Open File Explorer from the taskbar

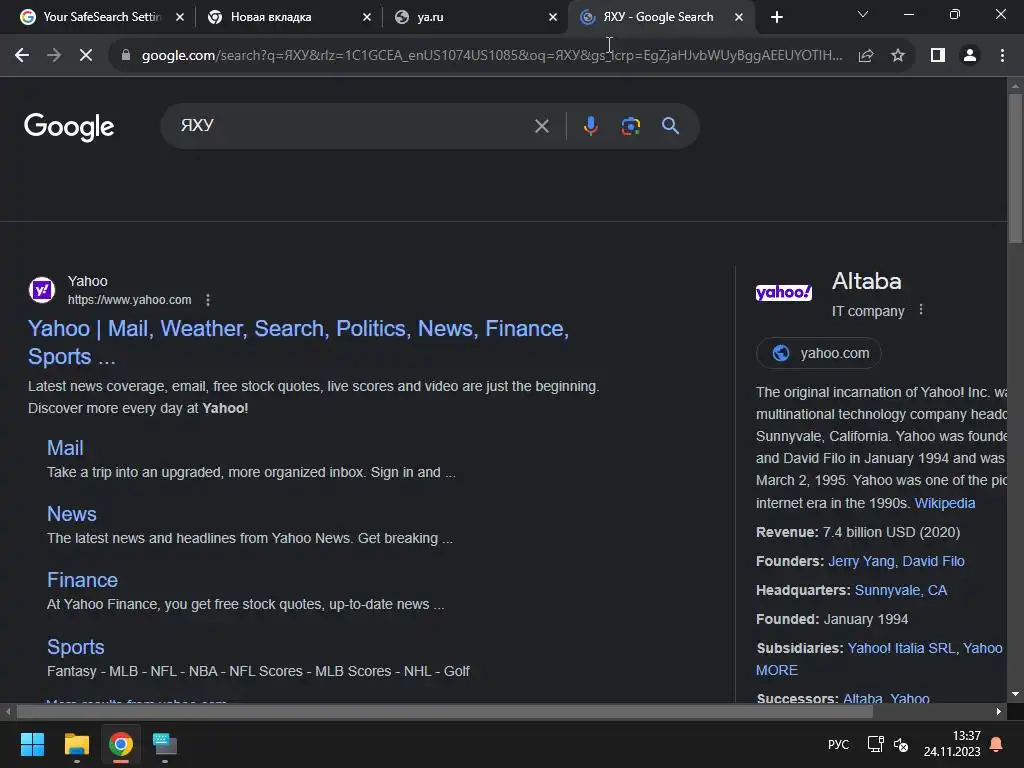(x=76, y=744)
